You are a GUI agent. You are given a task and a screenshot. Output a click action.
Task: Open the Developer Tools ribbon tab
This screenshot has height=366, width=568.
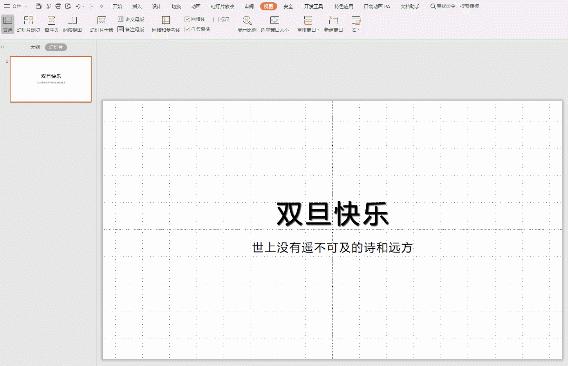(314, 6)
